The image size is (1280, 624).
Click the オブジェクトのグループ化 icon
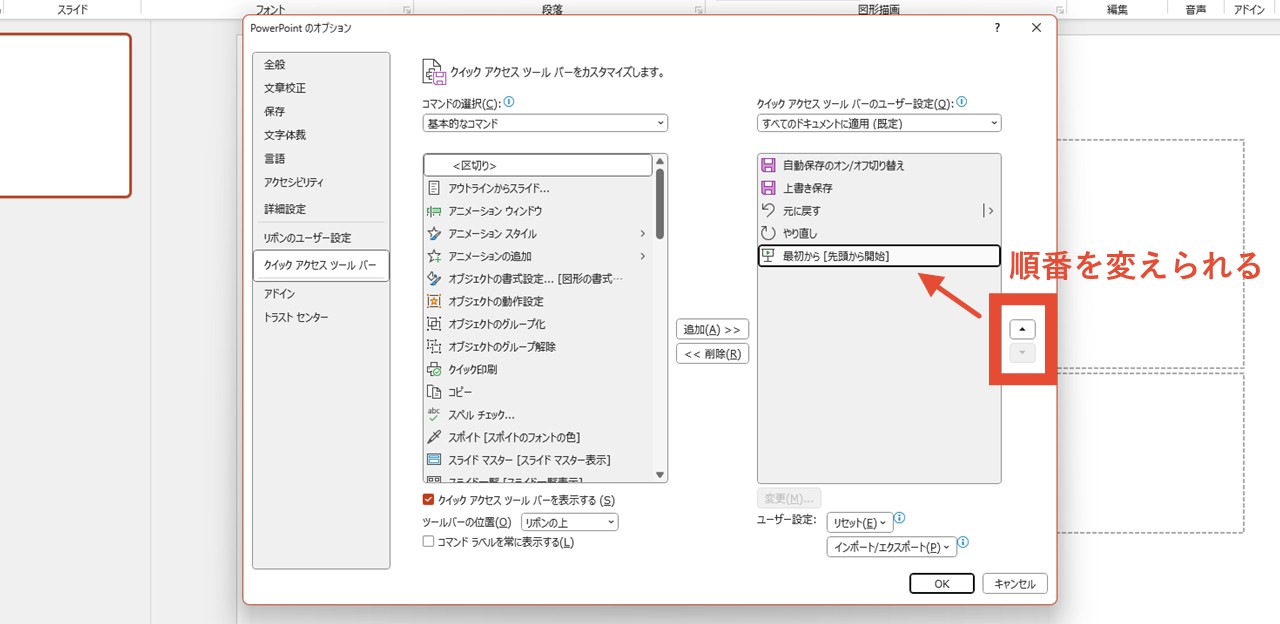pos(434,324)
